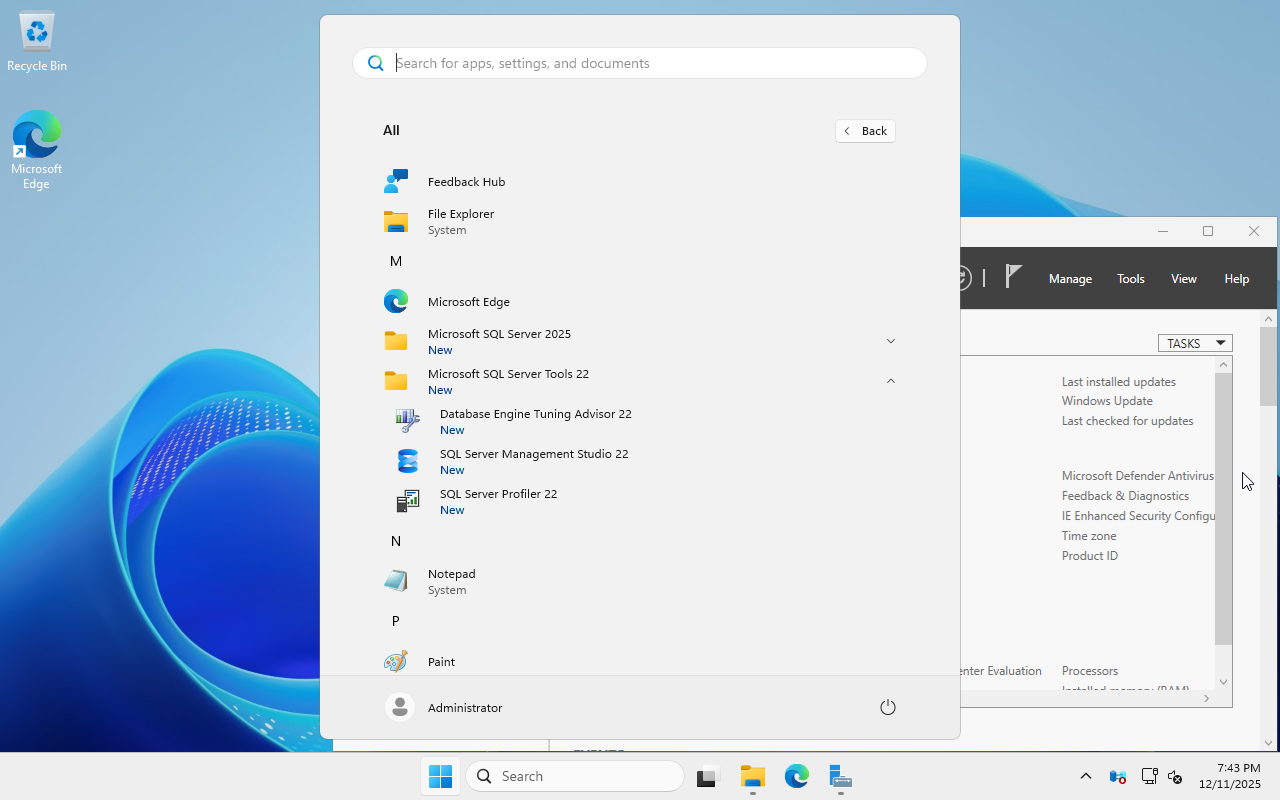The height and width of the screenshot is (800, 1280).
Task: Open Feedback Hub from the app list
Action: click(x=465, y=181)
